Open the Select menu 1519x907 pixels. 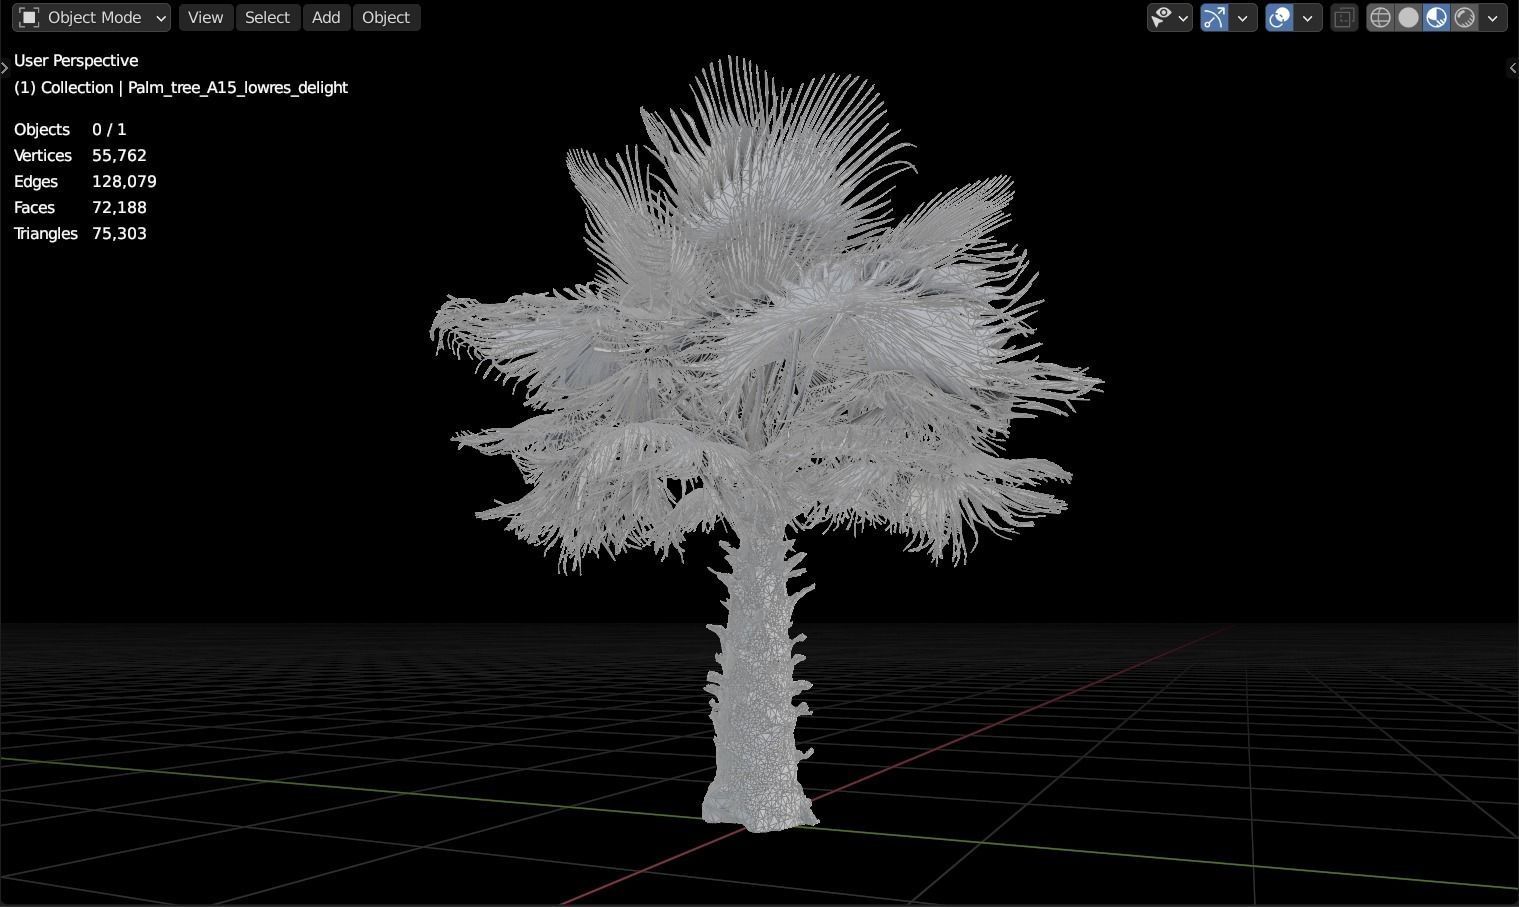267,17
